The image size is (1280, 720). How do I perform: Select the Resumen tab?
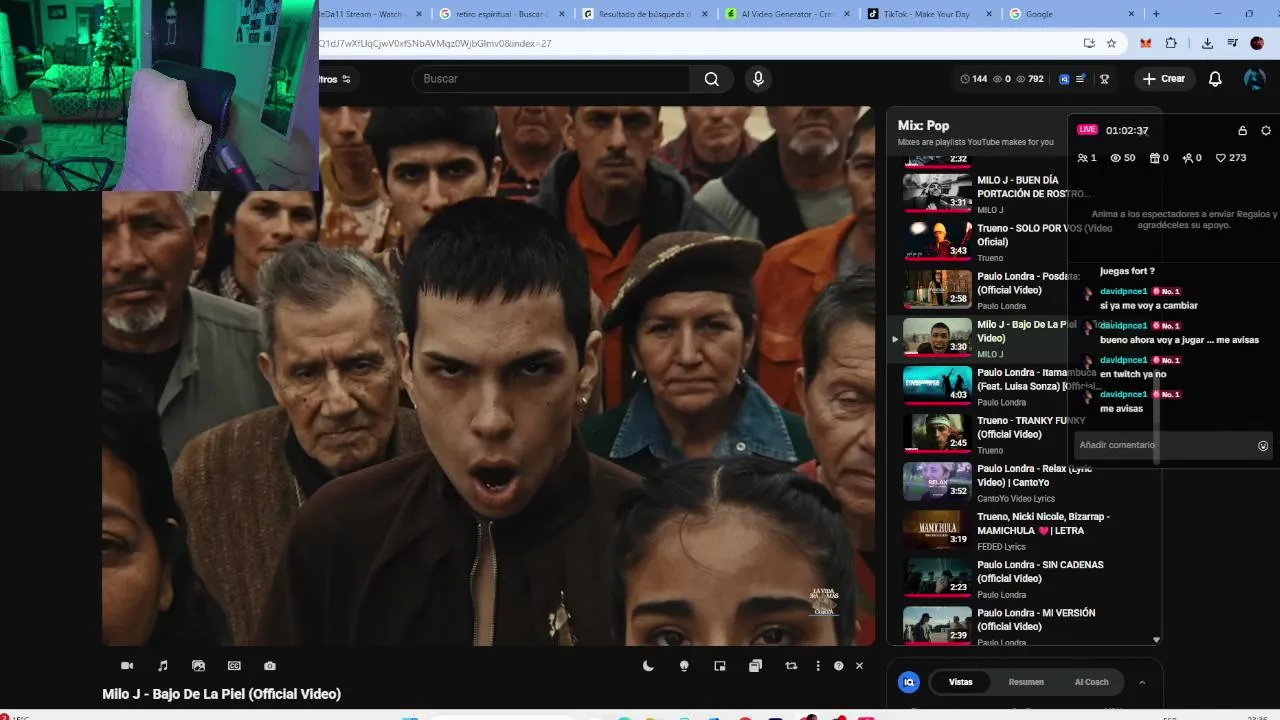(x=1026, y=682)
